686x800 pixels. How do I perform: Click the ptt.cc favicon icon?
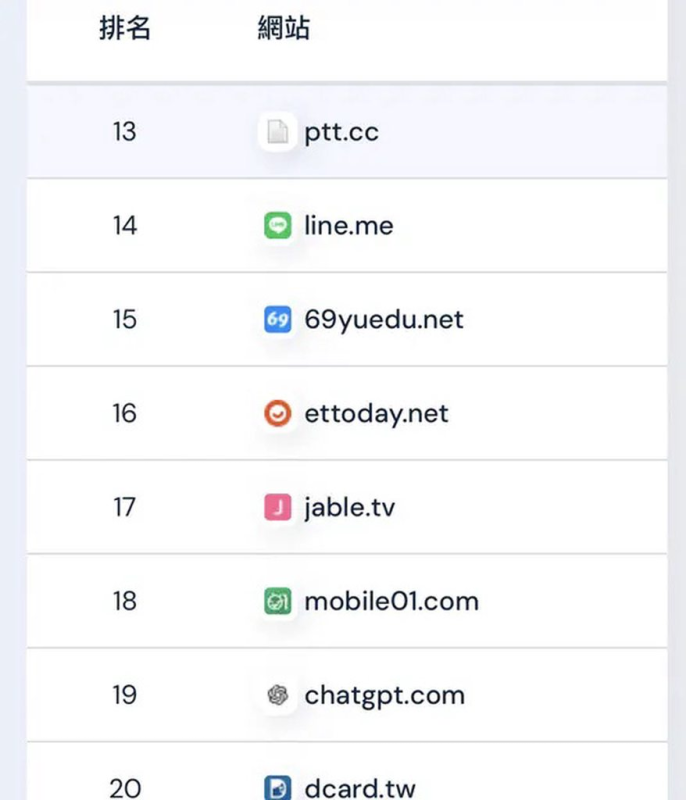[x=277, y=132]
